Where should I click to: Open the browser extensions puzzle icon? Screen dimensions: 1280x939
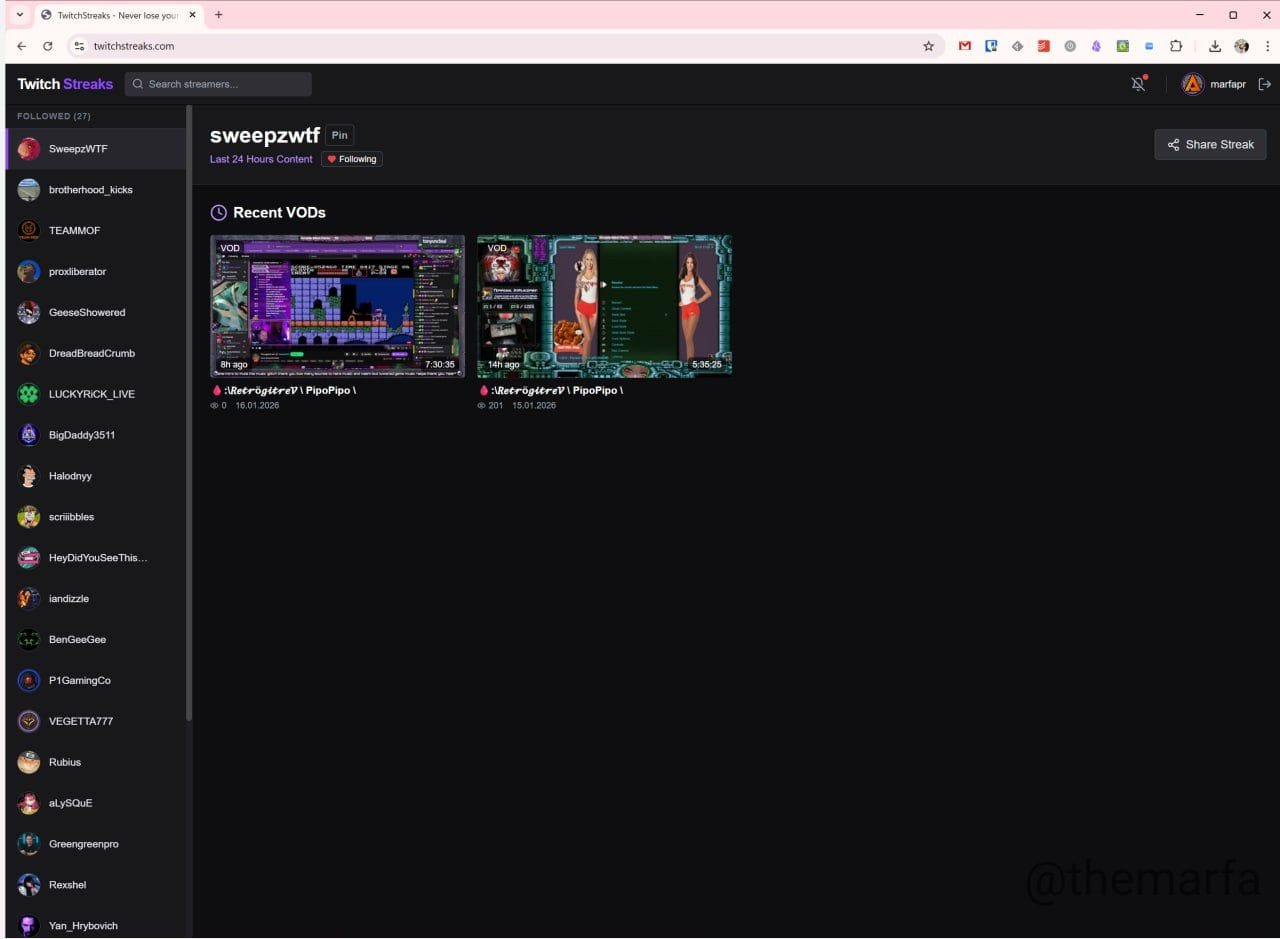click(x=1176, y=46)
